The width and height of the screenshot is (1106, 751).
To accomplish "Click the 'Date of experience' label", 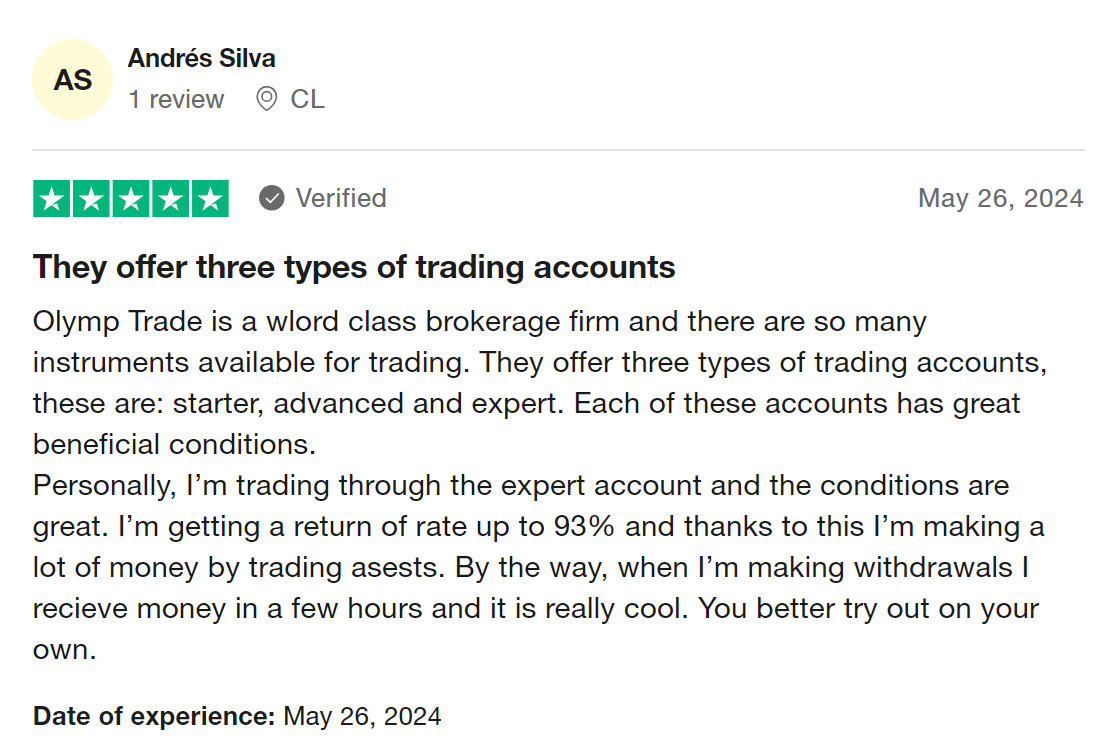I will [154, 716].
